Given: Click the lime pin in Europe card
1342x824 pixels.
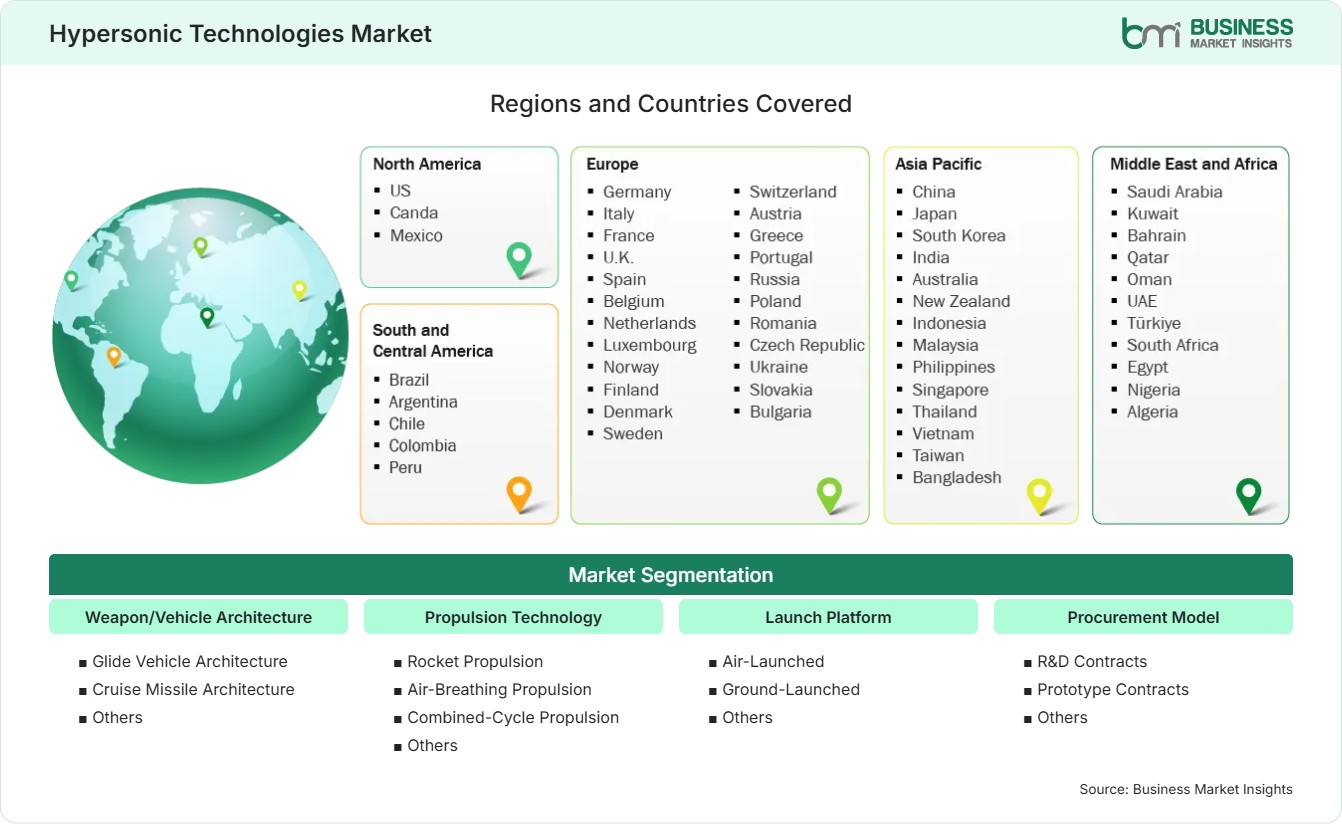Looking at the screenshot, I should click(829, 494).
